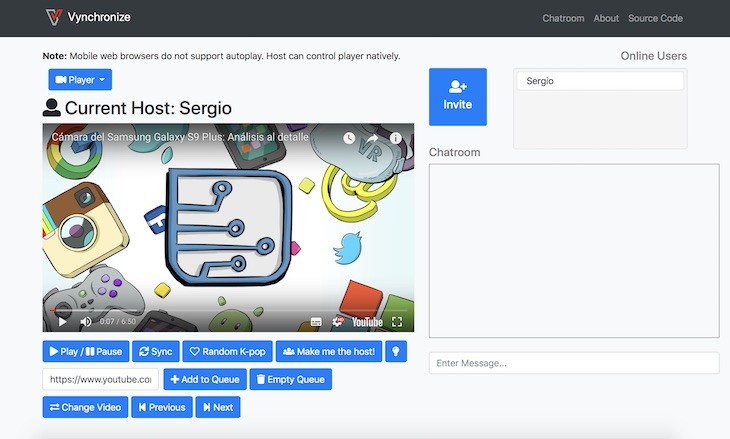
Task: Click the Change Video button
Action: 85,407
